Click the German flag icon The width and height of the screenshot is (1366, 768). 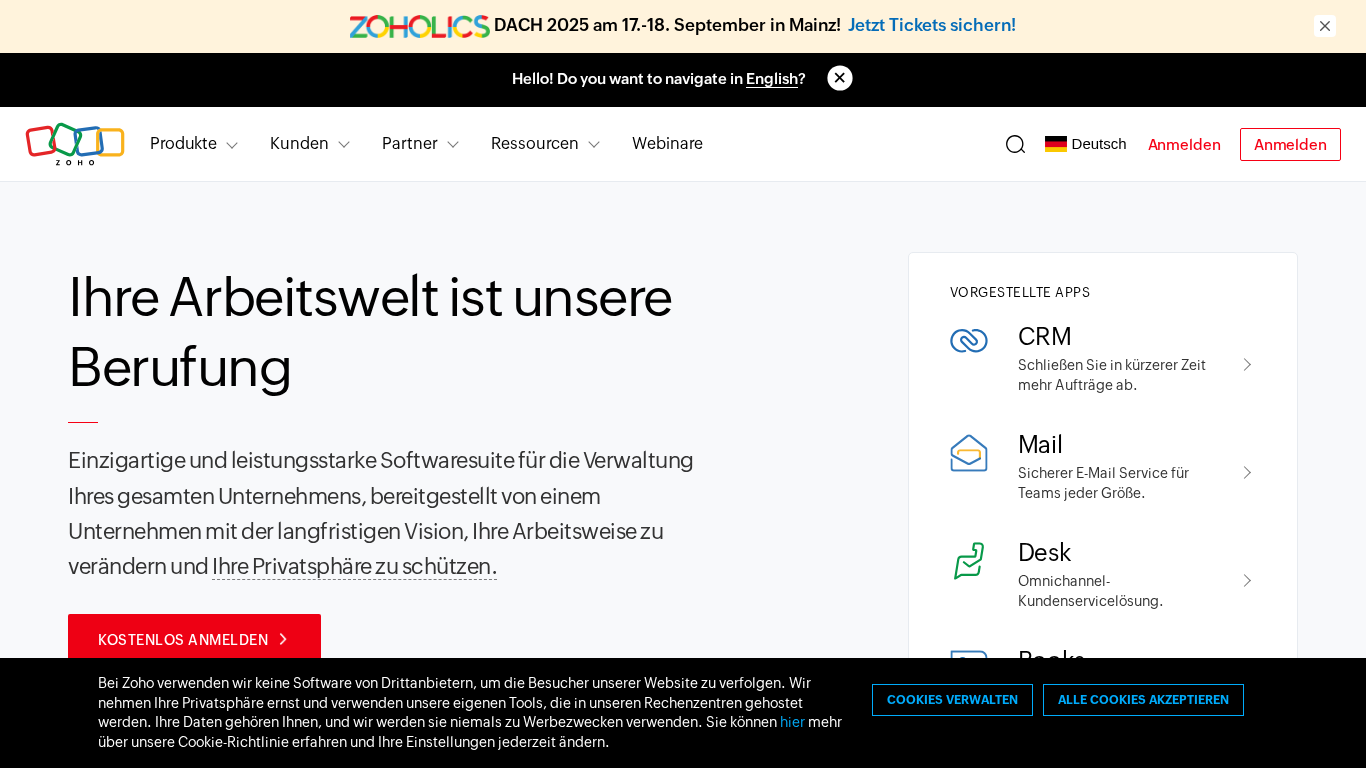click(1056, 144)
